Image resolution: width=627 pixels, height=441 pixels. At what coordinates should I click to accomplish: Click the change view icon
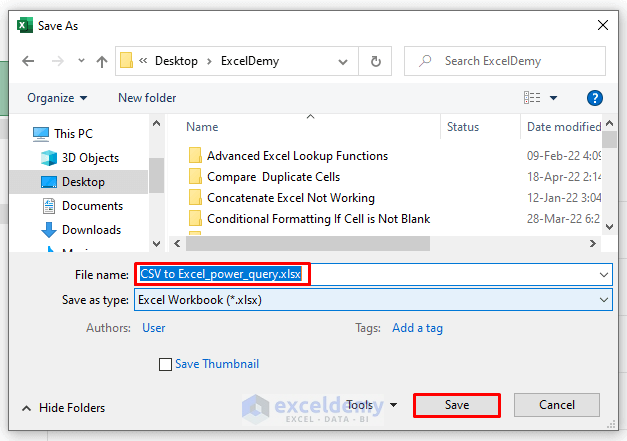533,98
